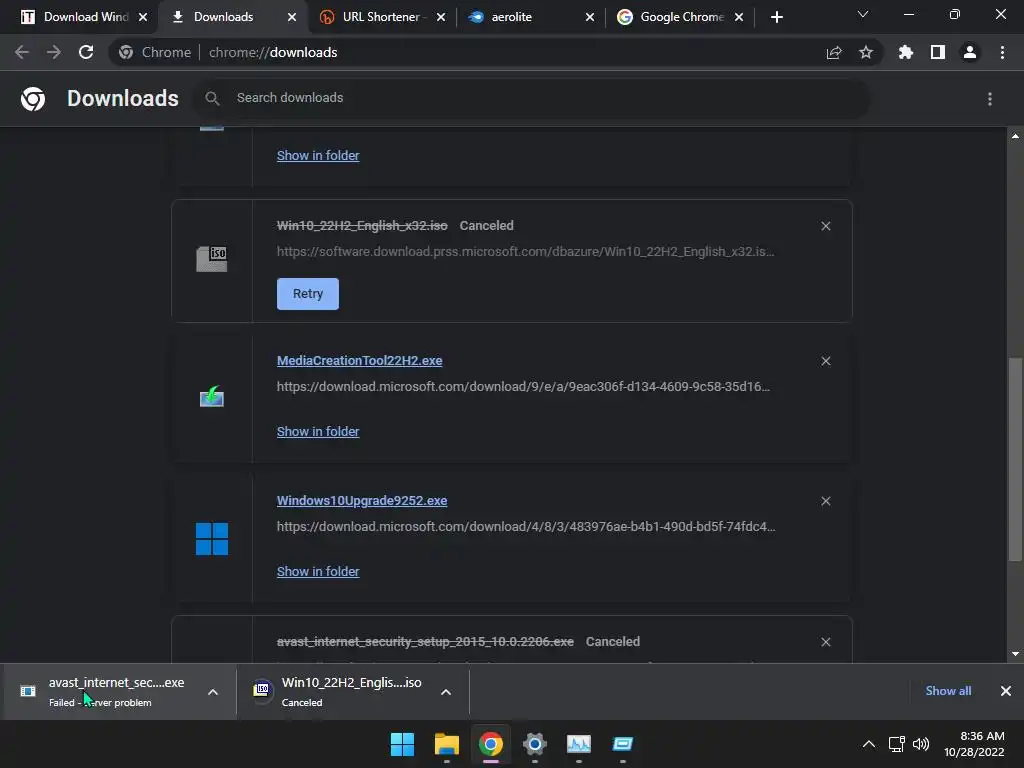Image resolution: width=1024 pixels, height=768 pixels.
Task: Open Windows10Upgrade9252.exe file link
Action: click(362, 501)
